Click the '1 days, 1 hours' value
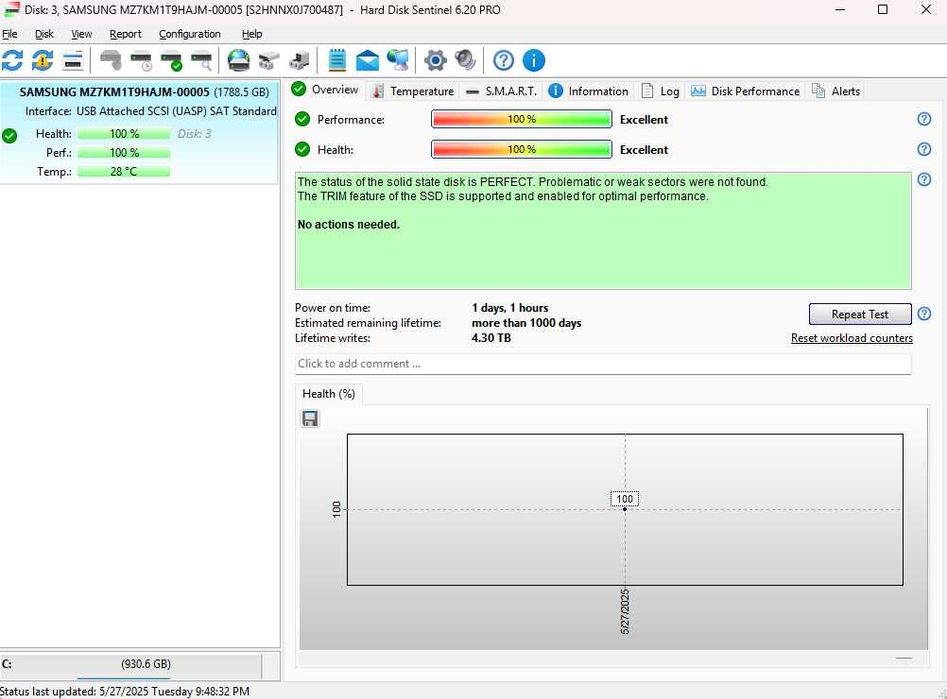This screenshot has width=947, height=699. pos(510,308)
